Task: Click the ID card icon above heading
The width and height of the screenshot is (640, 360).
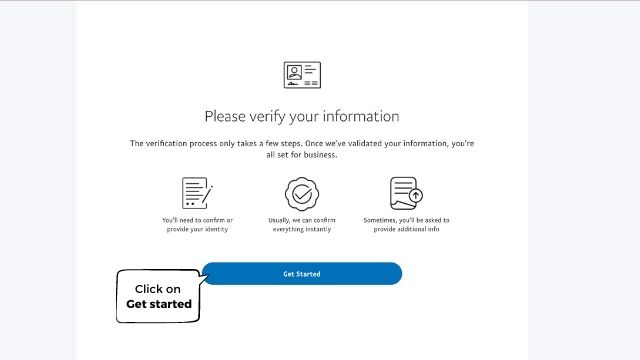Action: tap(302, 75)
